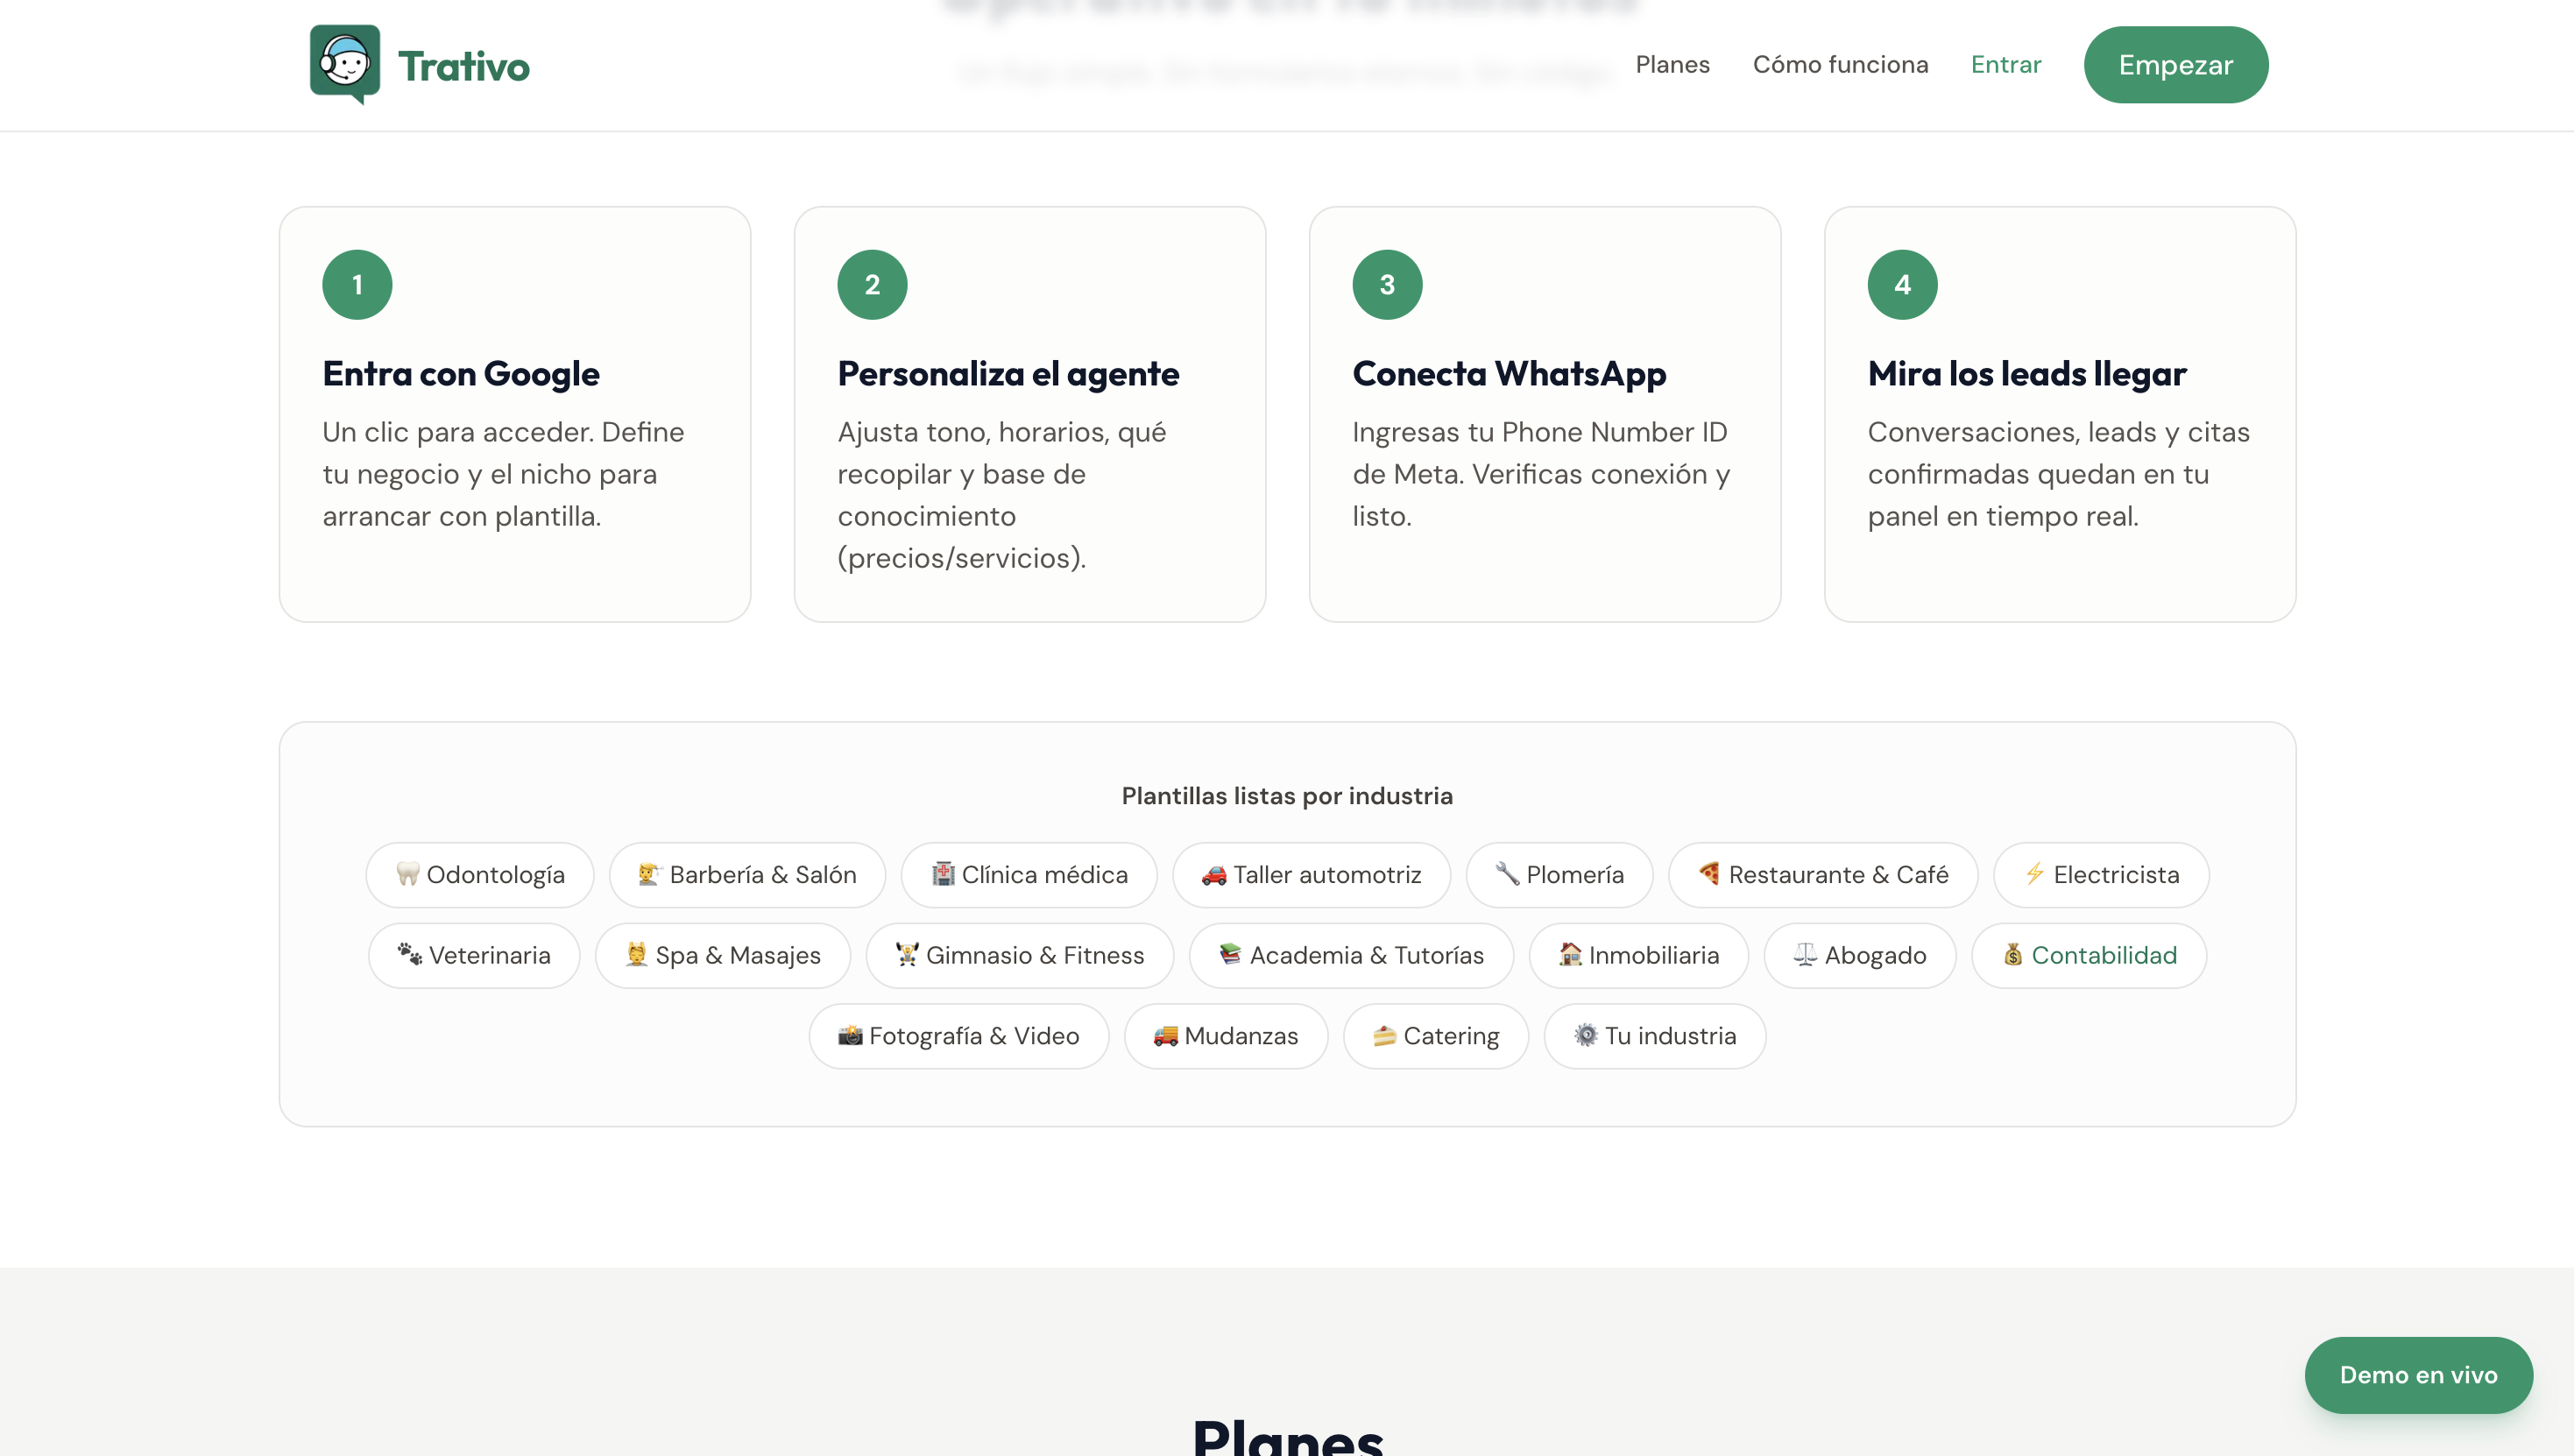The image size is (2574, 1456).
Task: Open the Planes menu item
Action: tap(1672, 64)
